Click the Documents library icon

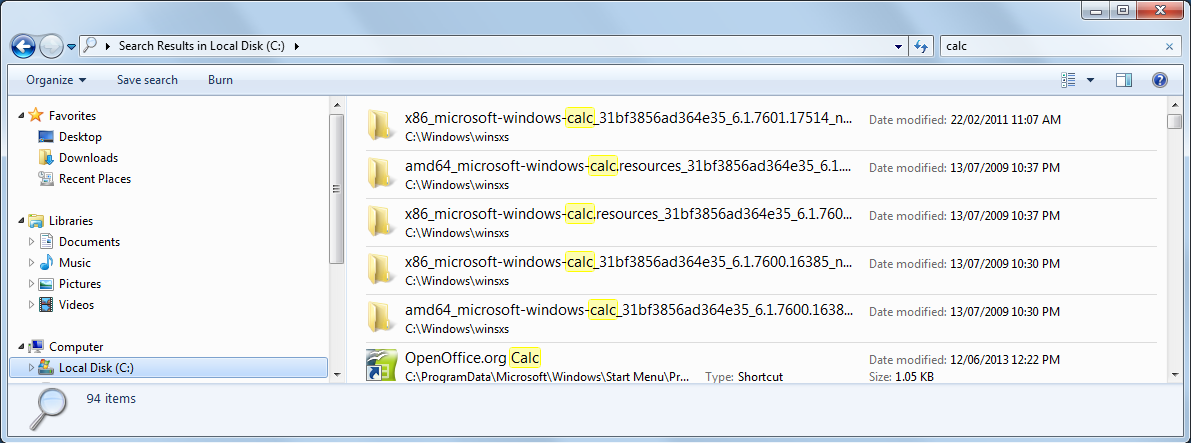pyautogui.click(x=46, y=242)
